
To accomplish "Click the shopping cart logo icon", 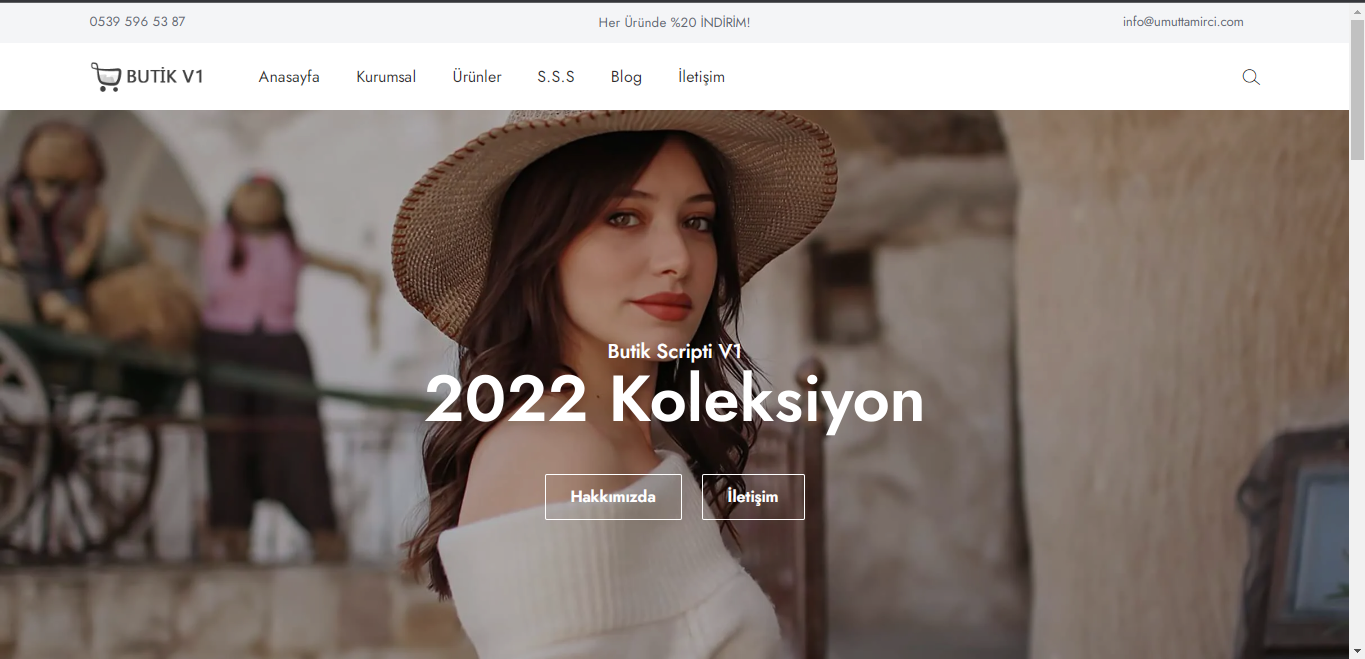I will [105, 77].
